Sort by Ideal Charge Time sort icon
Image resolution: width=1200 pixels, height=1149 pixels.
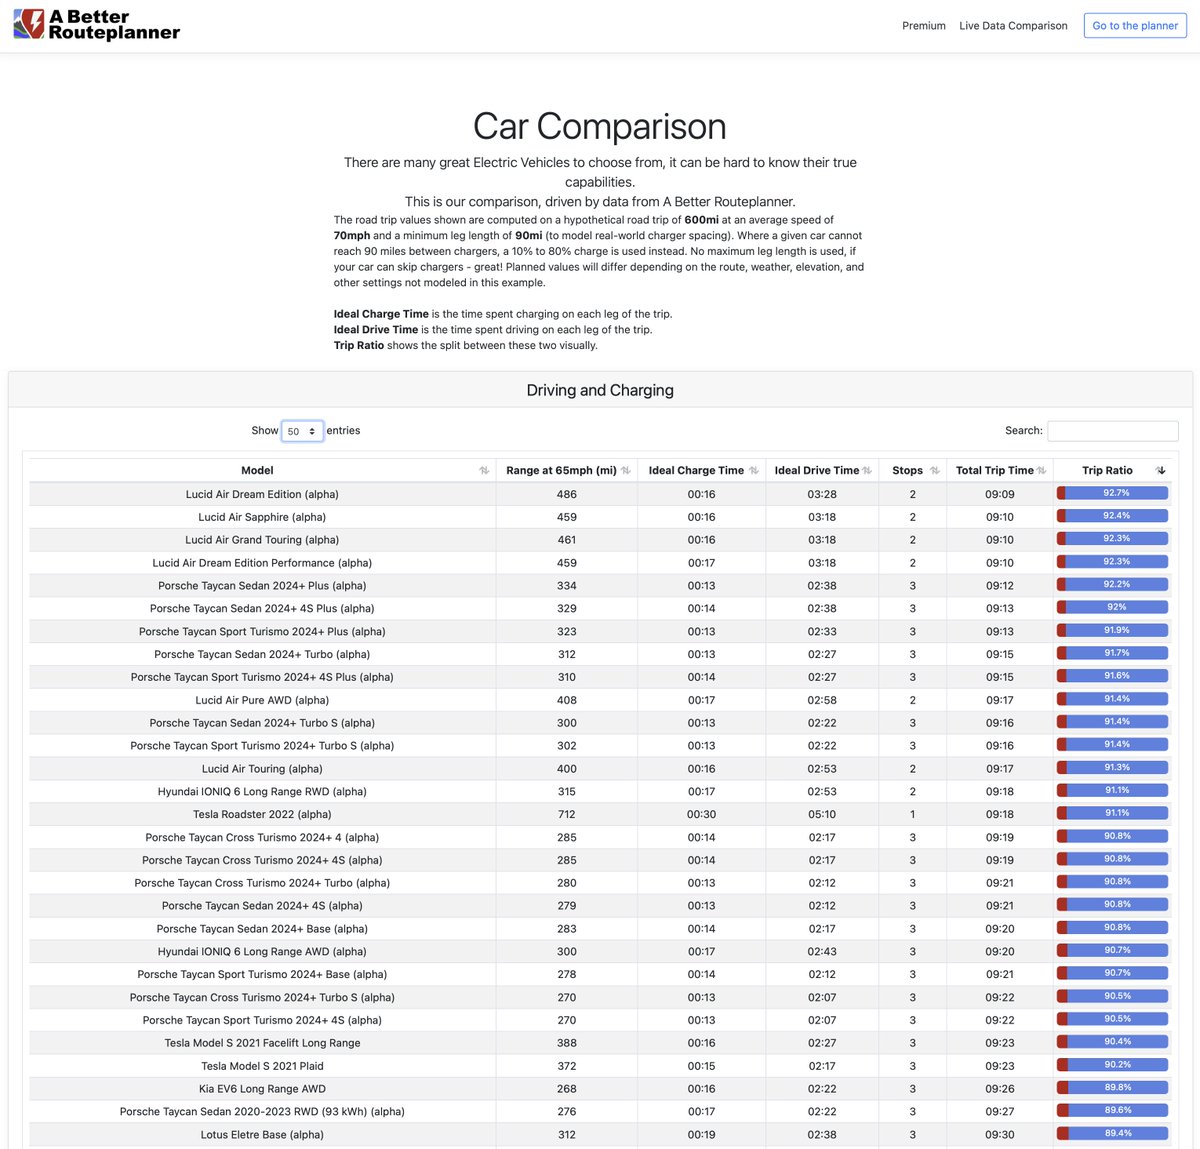pos(754,471)
